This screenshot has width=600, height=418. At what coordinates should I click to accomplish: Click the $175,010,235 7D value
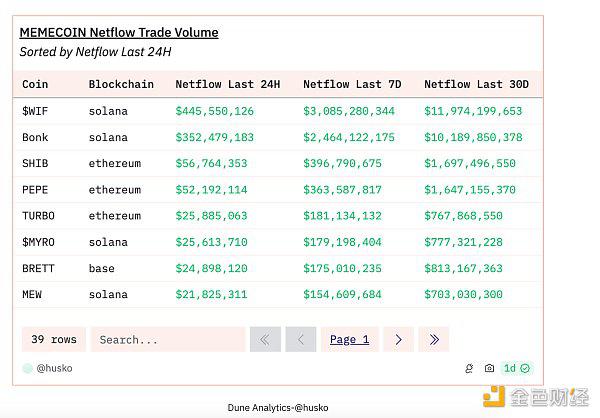[342, 268]
